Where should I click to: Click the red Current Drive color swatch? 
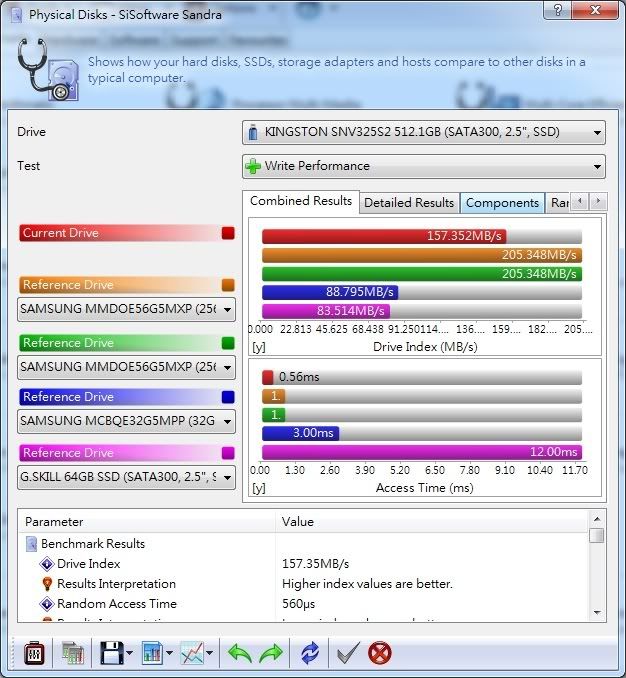228,233
